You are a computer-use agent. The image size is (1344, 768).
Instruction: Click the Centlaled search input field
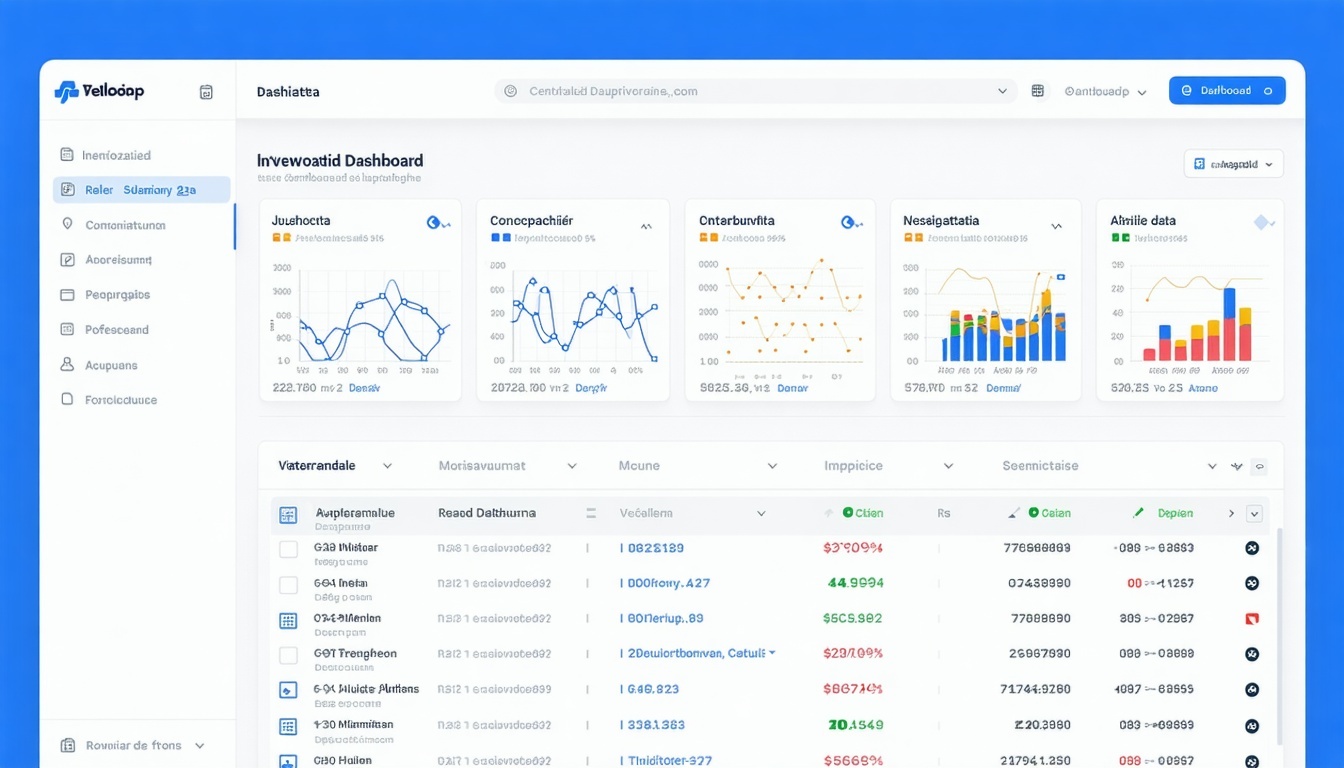click(x=755, y=91)
